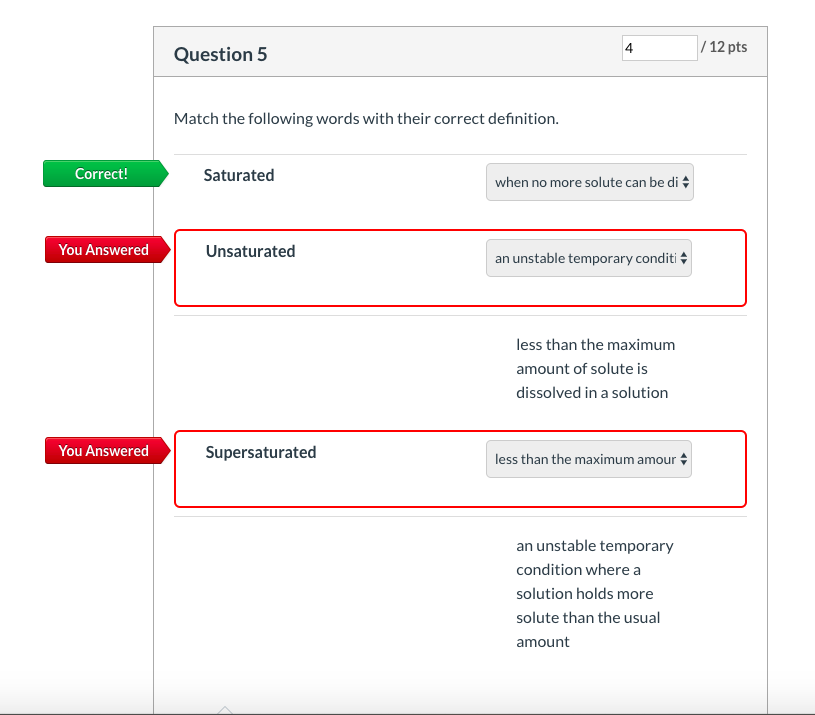815x715 pixels.
Task: Click the green Correct! arrow badge
Action: (106, 174)
